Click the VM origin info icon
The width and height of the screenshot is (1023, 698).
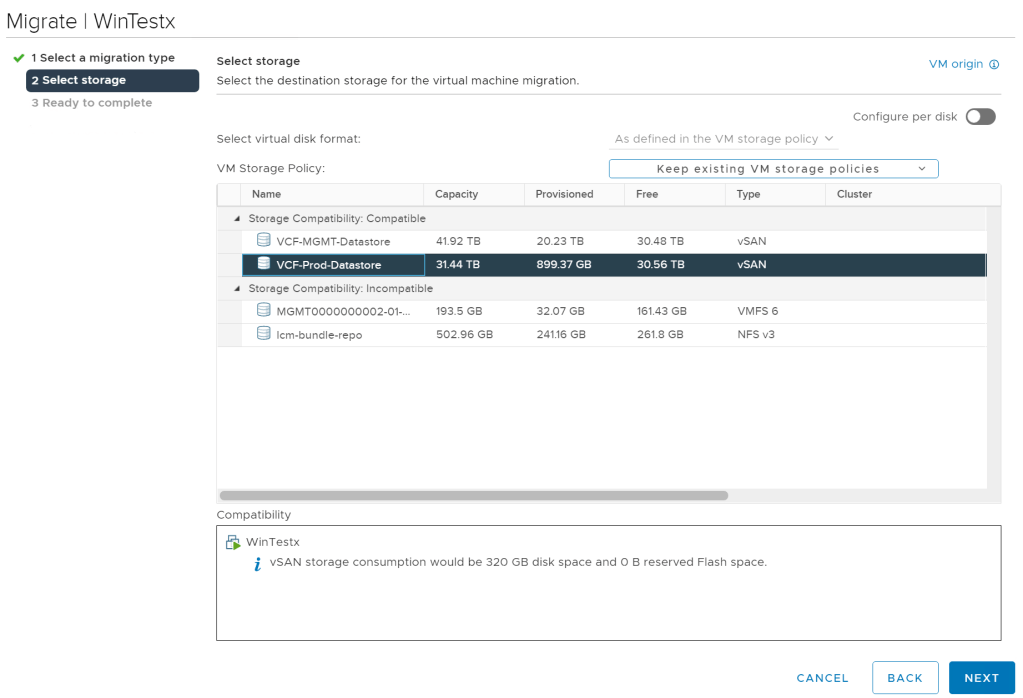click(x=994, y=64)
